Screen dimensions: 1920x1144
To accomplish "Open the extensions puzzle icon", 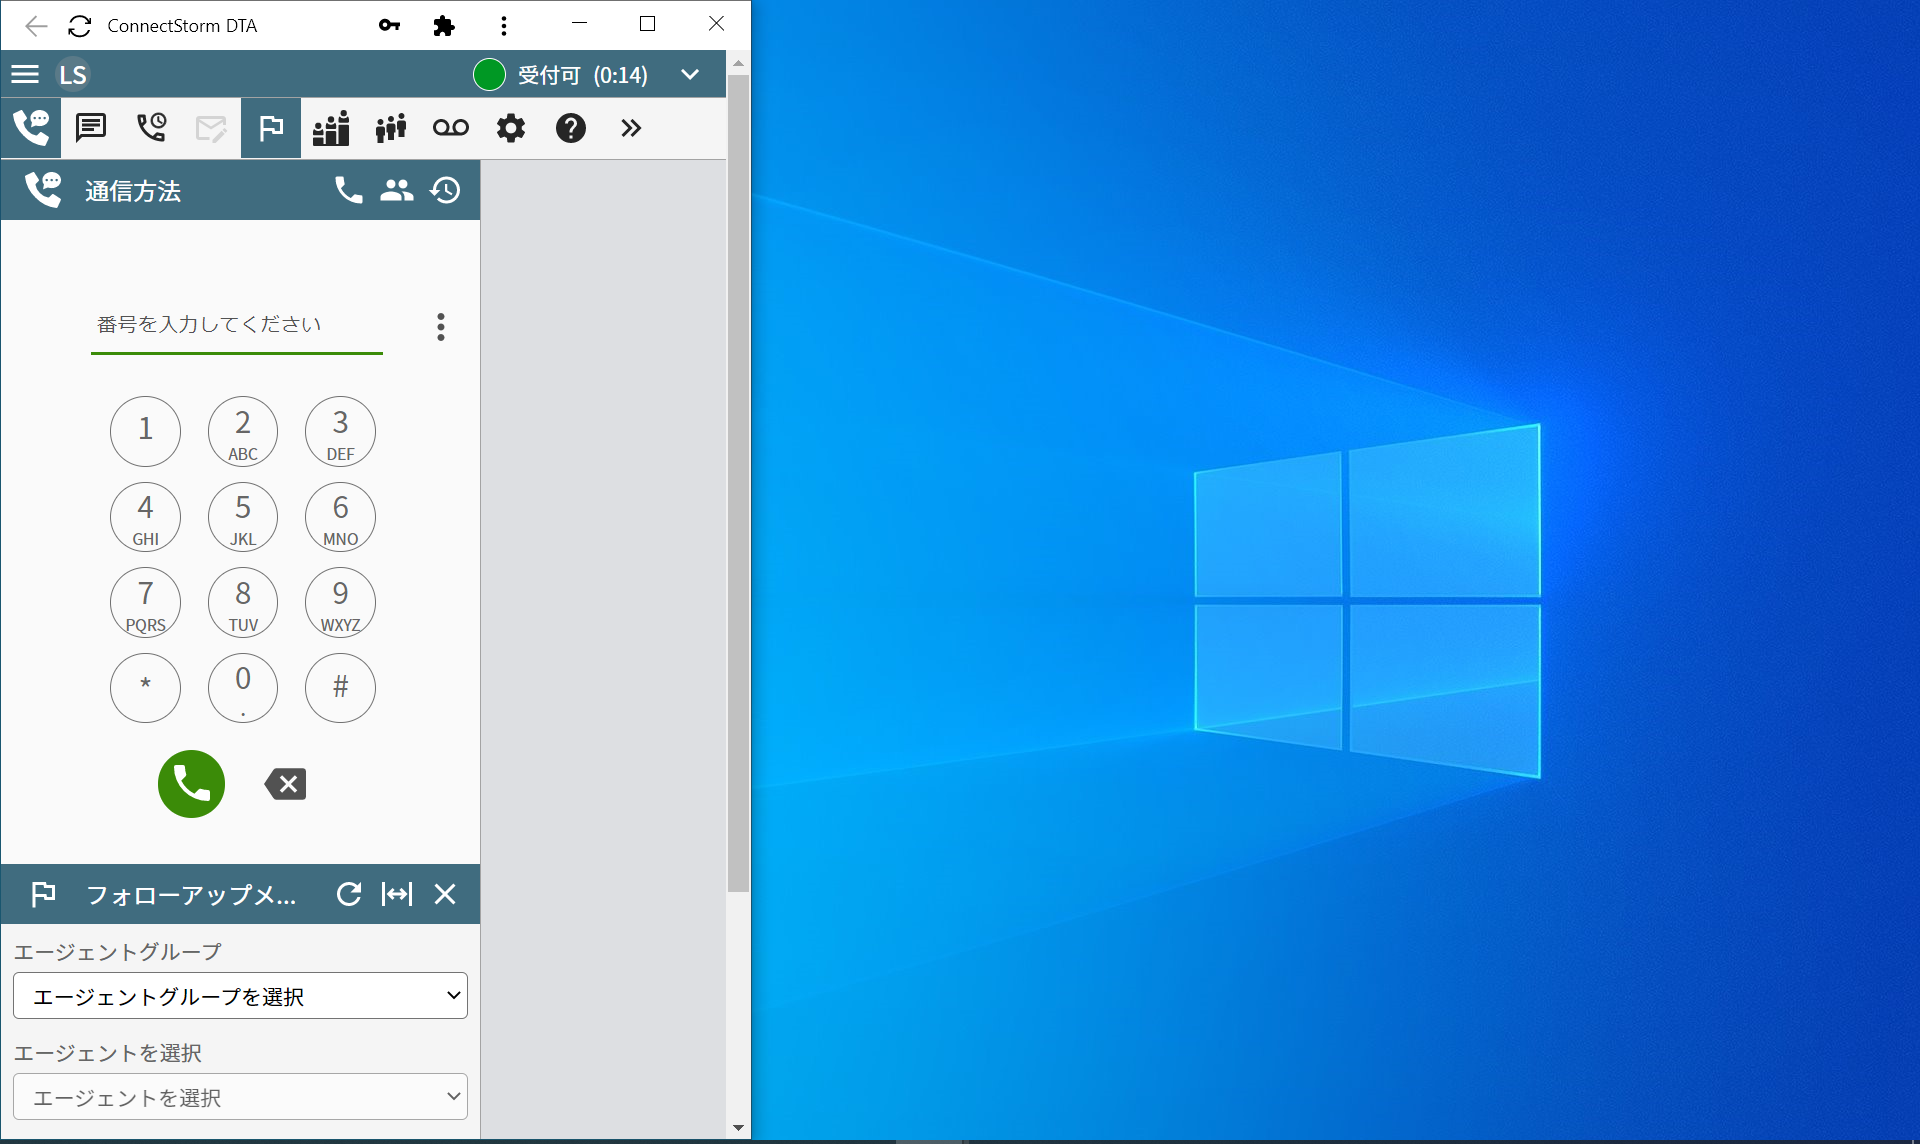I will 444,26.
